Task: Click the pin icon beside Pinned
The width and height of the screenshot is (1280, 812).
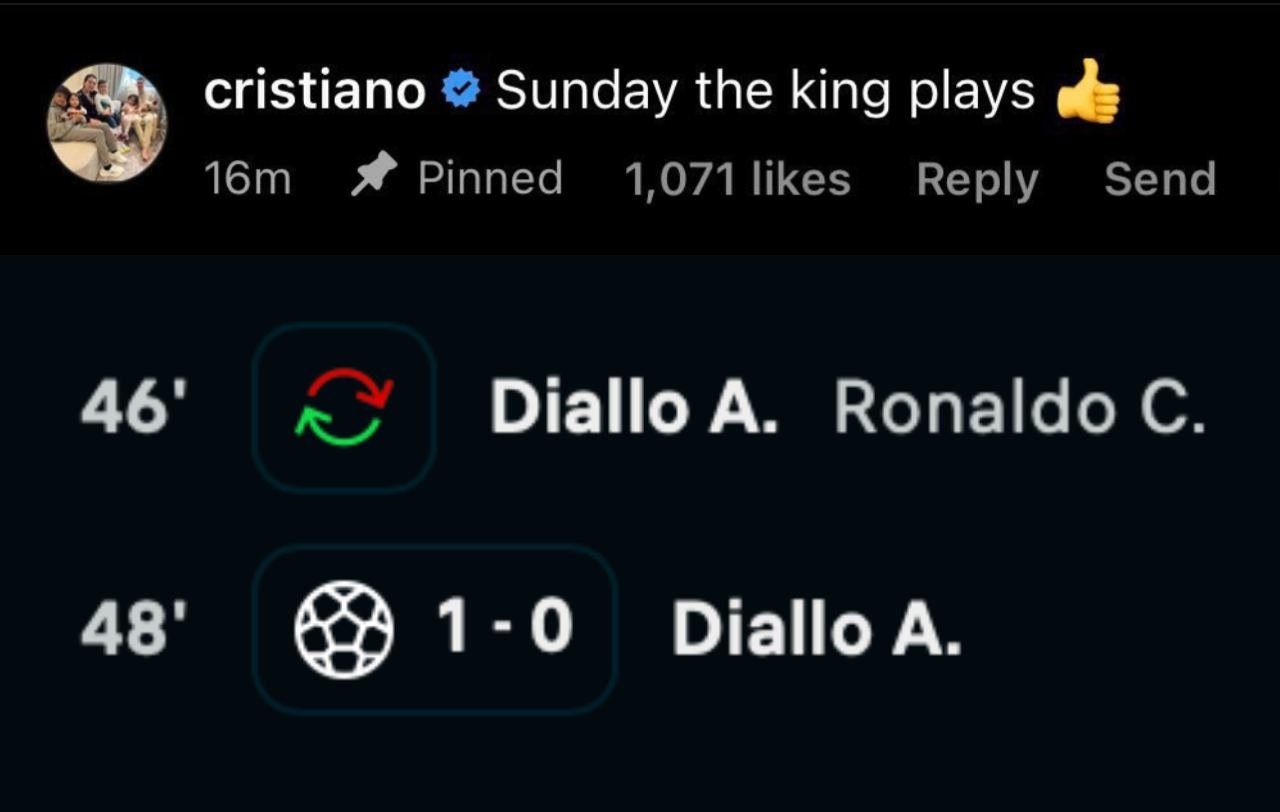Action: point(370,179)
